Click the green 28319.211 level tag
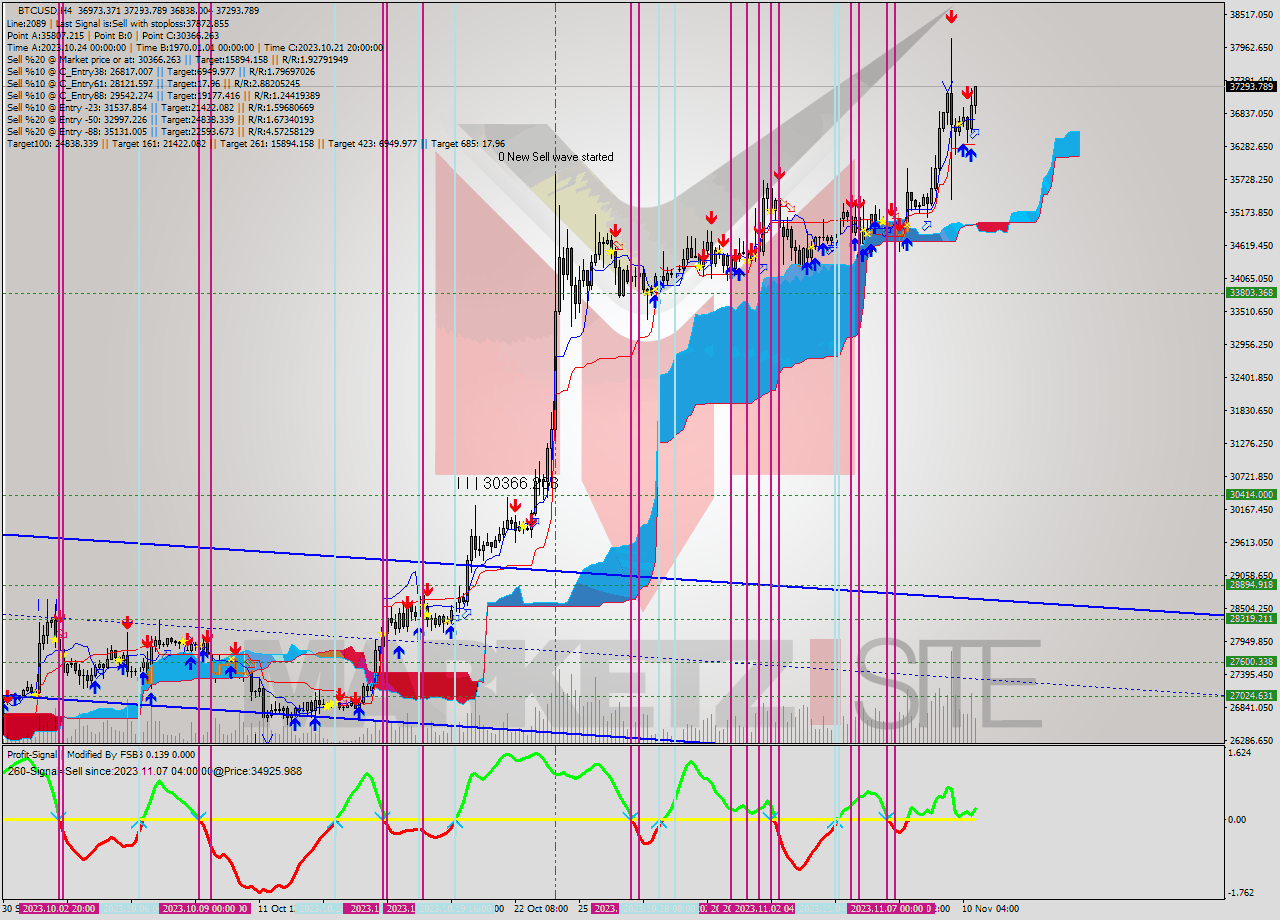 [1250, 618]
